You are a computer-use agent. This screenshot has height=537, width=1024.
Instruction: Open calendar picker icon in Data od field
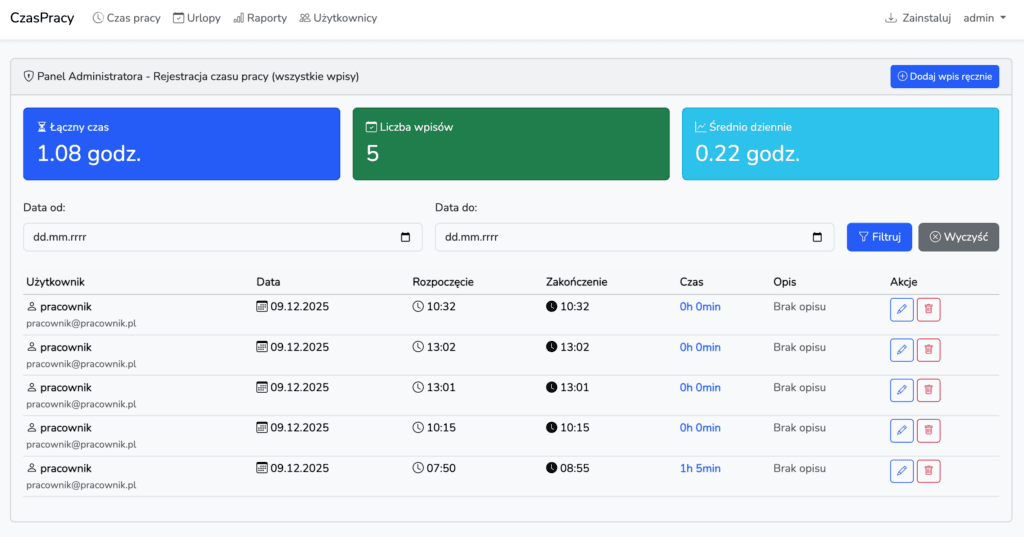click(x=405, y=237)
